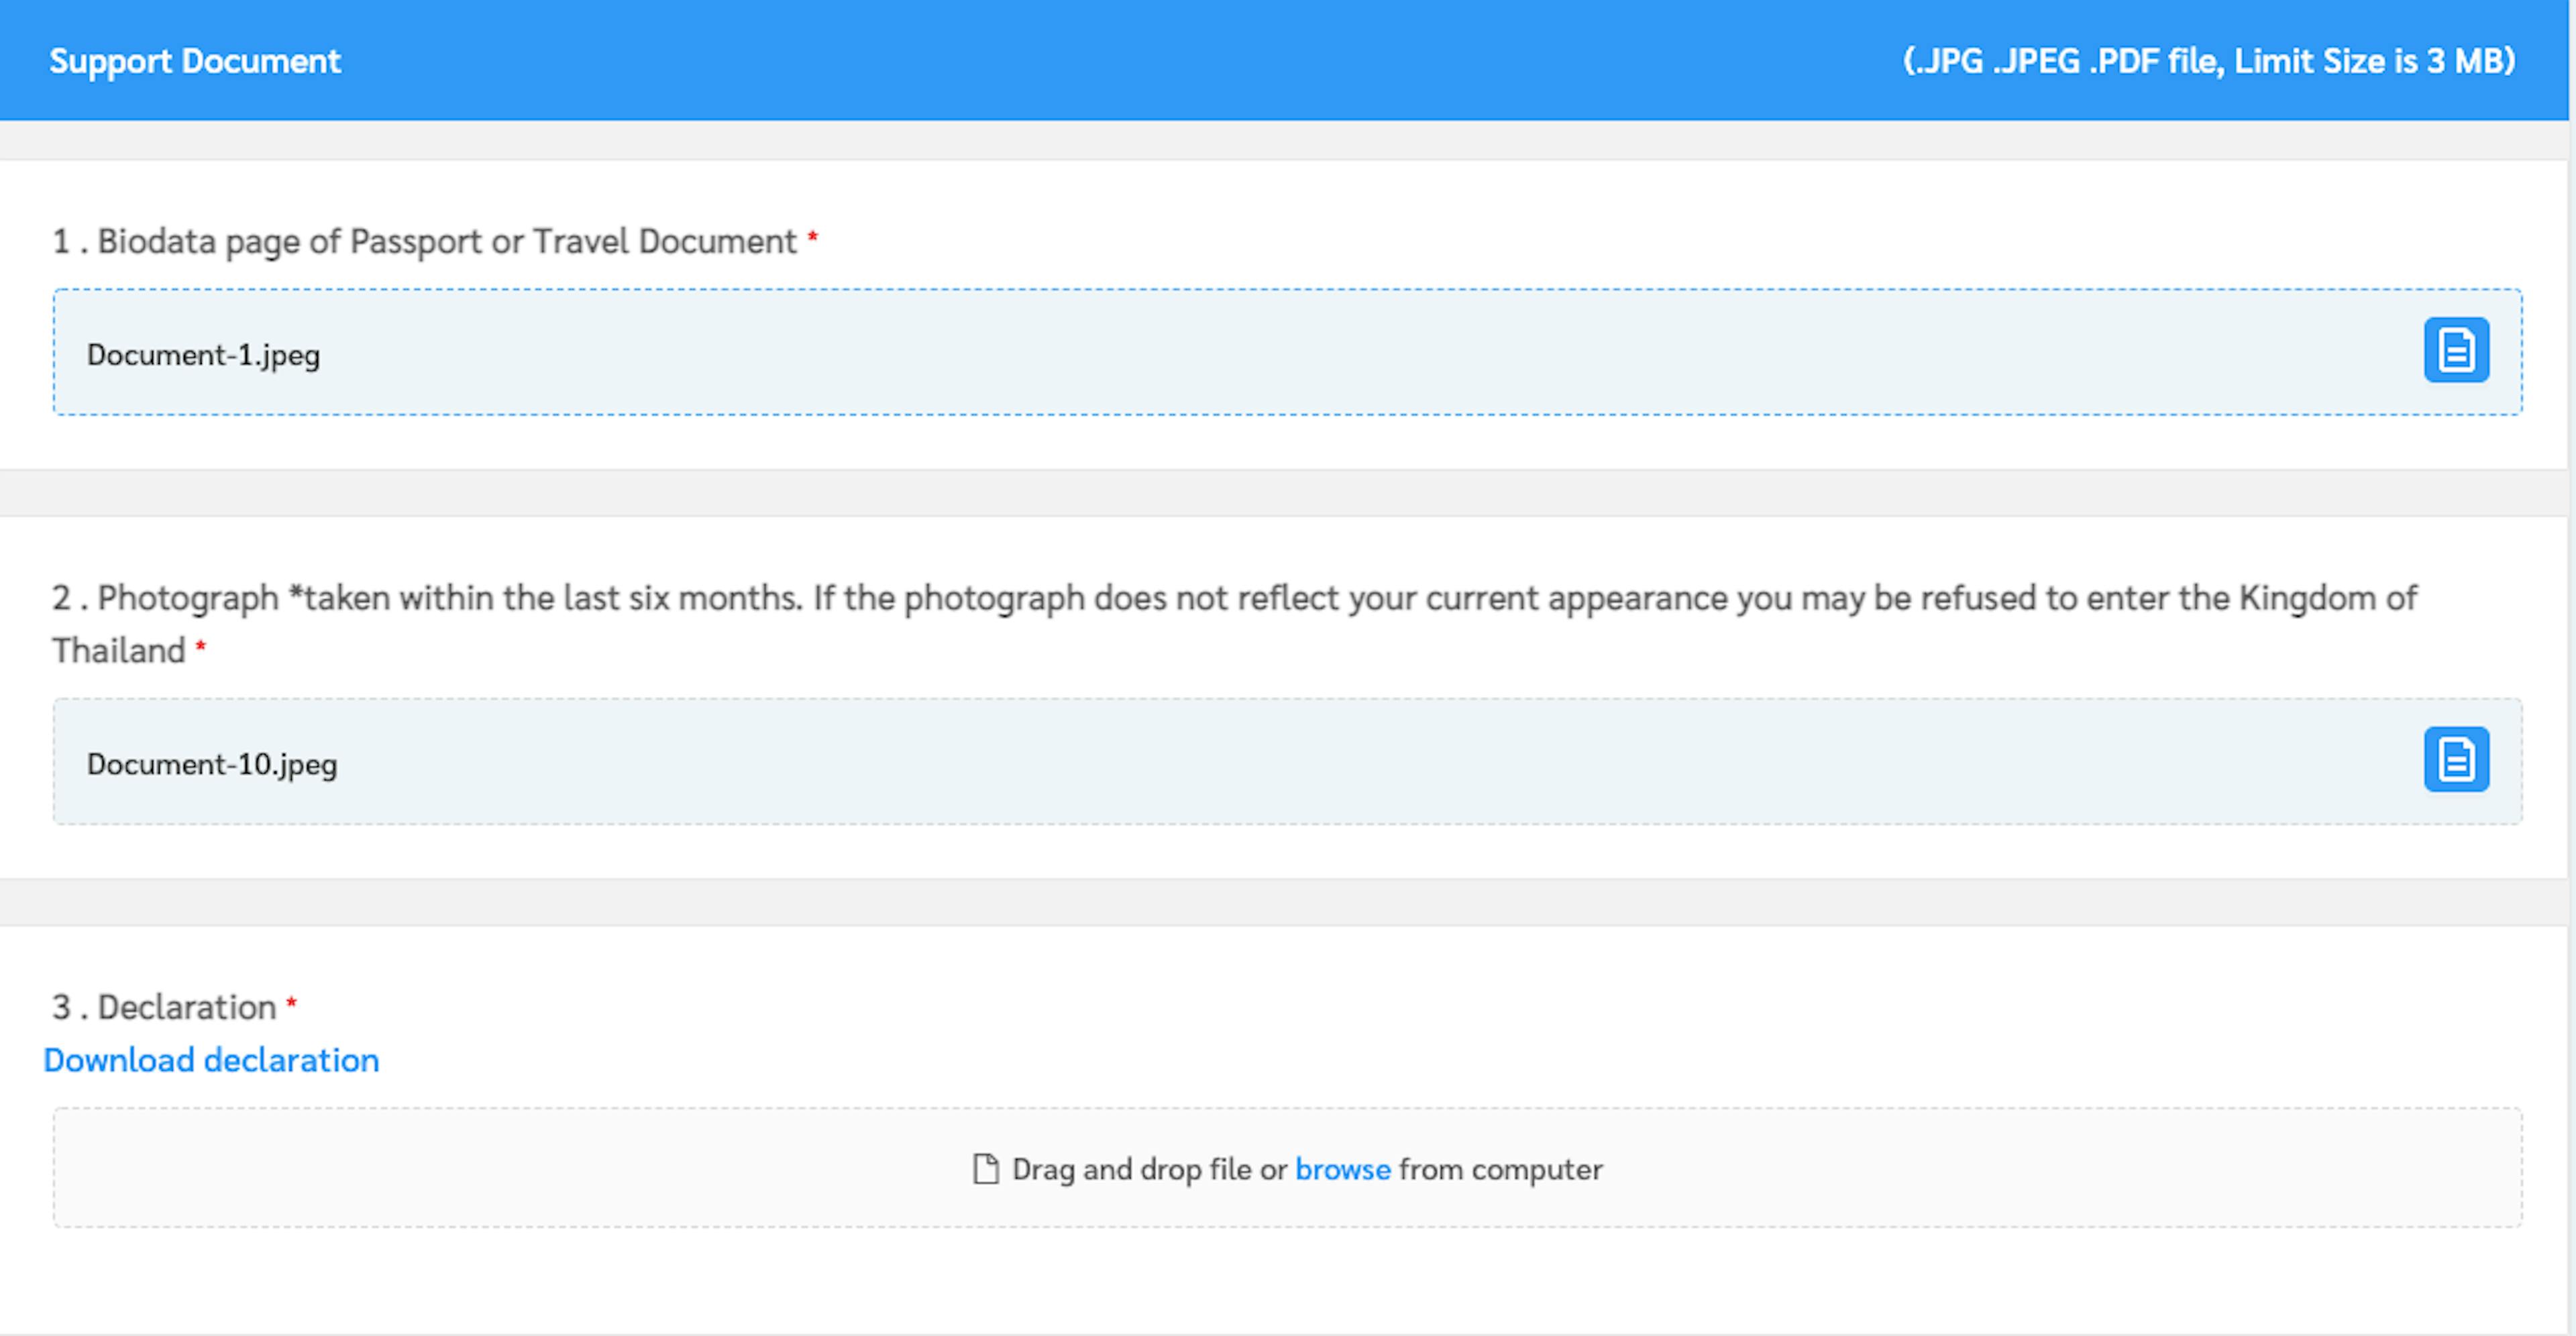Image resolution: width=2576 pixels, height=1336 pixels.
Task: Click the file limit note '(.JPG .JPEG .PDF file, Limit Size is 3 MB)'
Action: 2208,61
